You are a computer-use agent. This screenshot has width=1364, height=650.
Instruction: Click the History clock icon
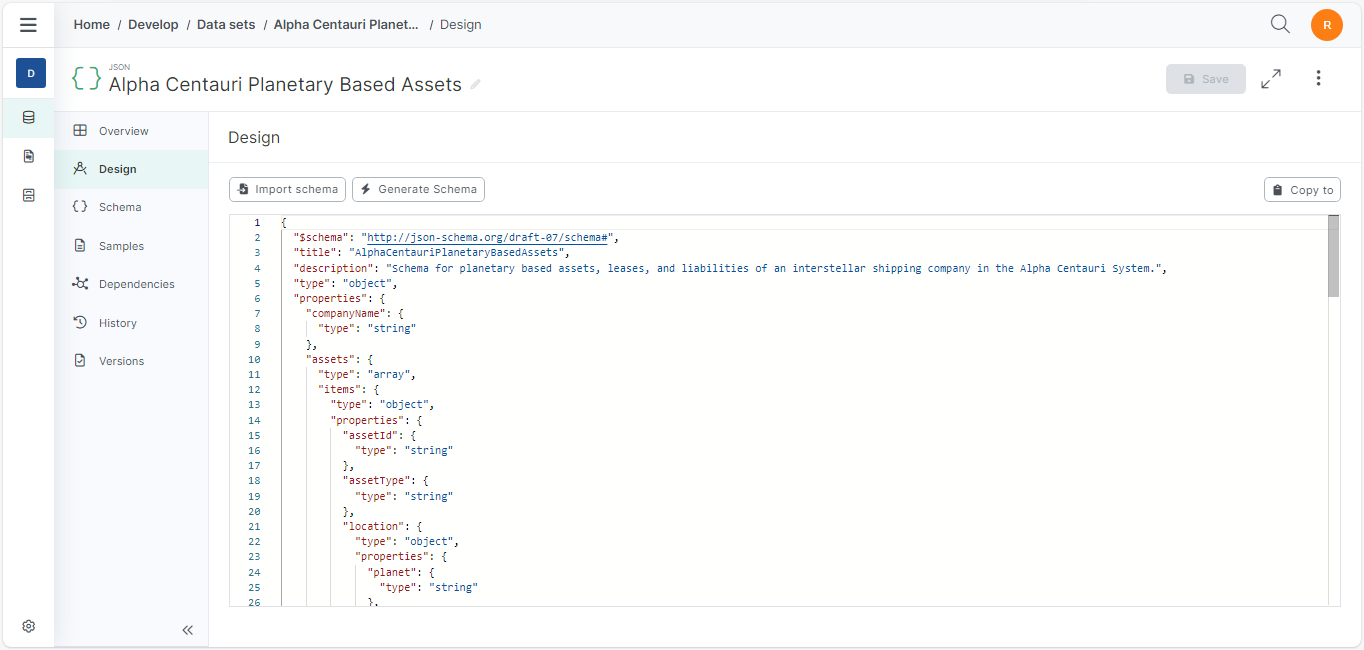[x=80, y=322]
